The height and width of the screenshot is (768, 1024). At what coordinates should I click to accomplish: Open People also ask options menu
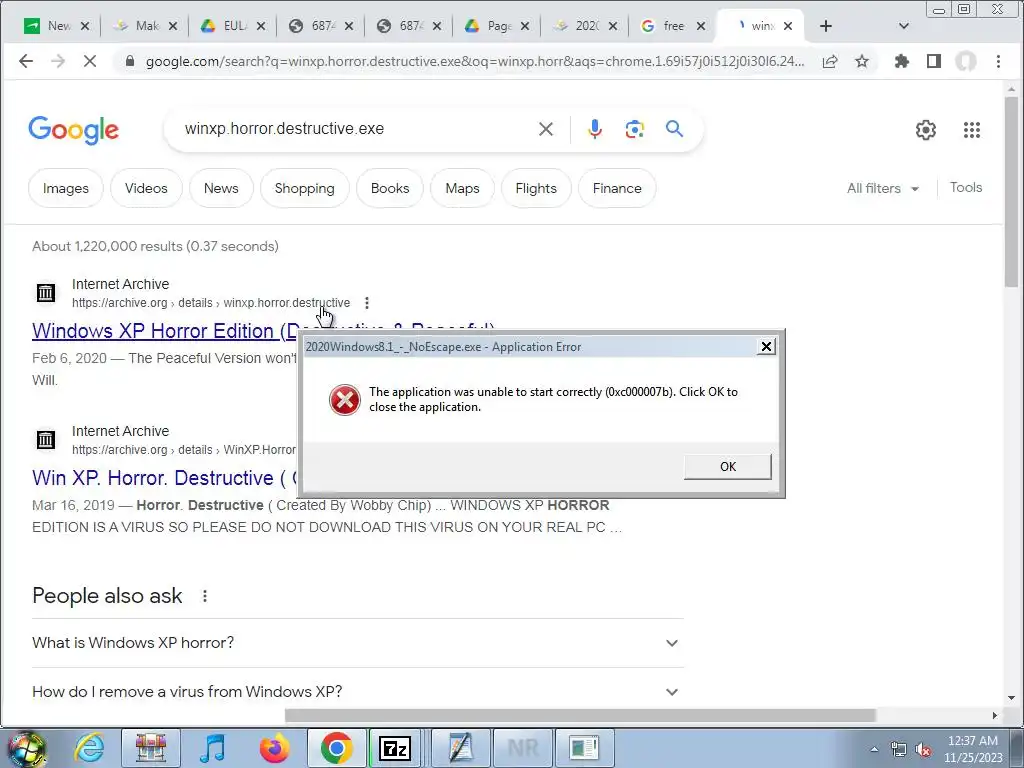[205, 596]
